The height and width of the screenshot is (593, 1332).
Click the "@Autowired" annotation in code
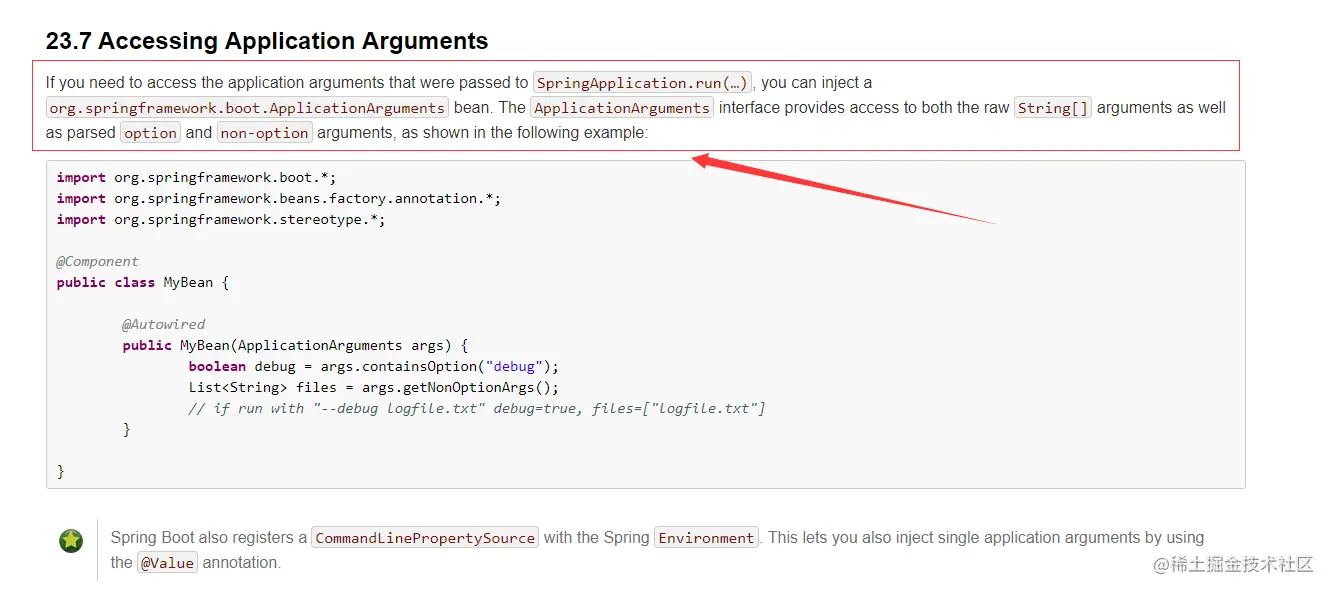(x=164, y=324)
